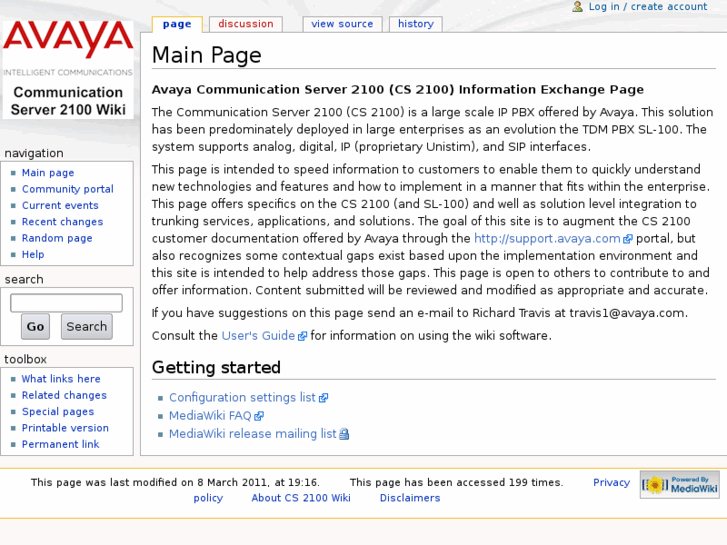Open Printable version link
Screen dimensions: 727x545
coord(65,428)
